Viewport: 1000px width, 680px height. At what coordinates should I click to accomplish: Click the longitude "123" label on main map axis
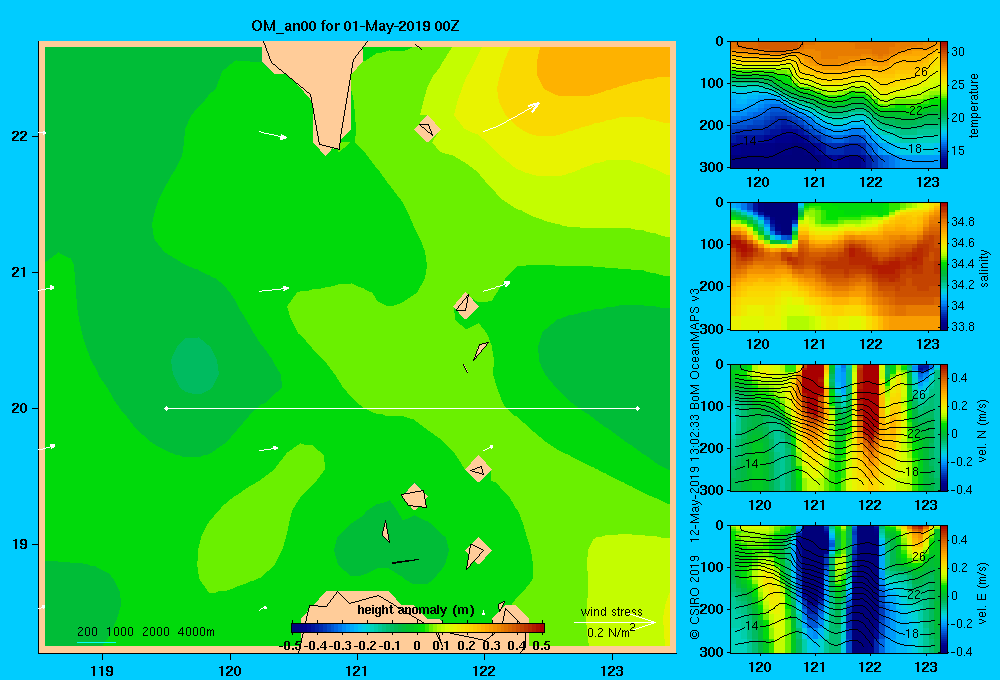[x=612, y=671]
